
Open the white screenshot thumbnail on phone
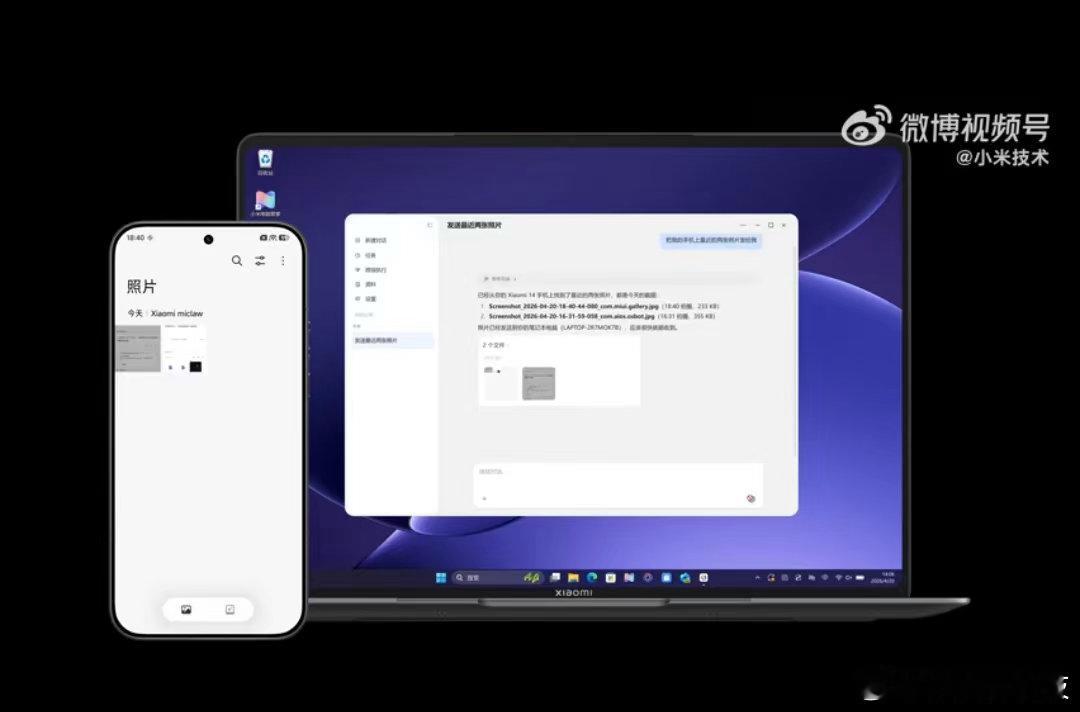point(184,348)
